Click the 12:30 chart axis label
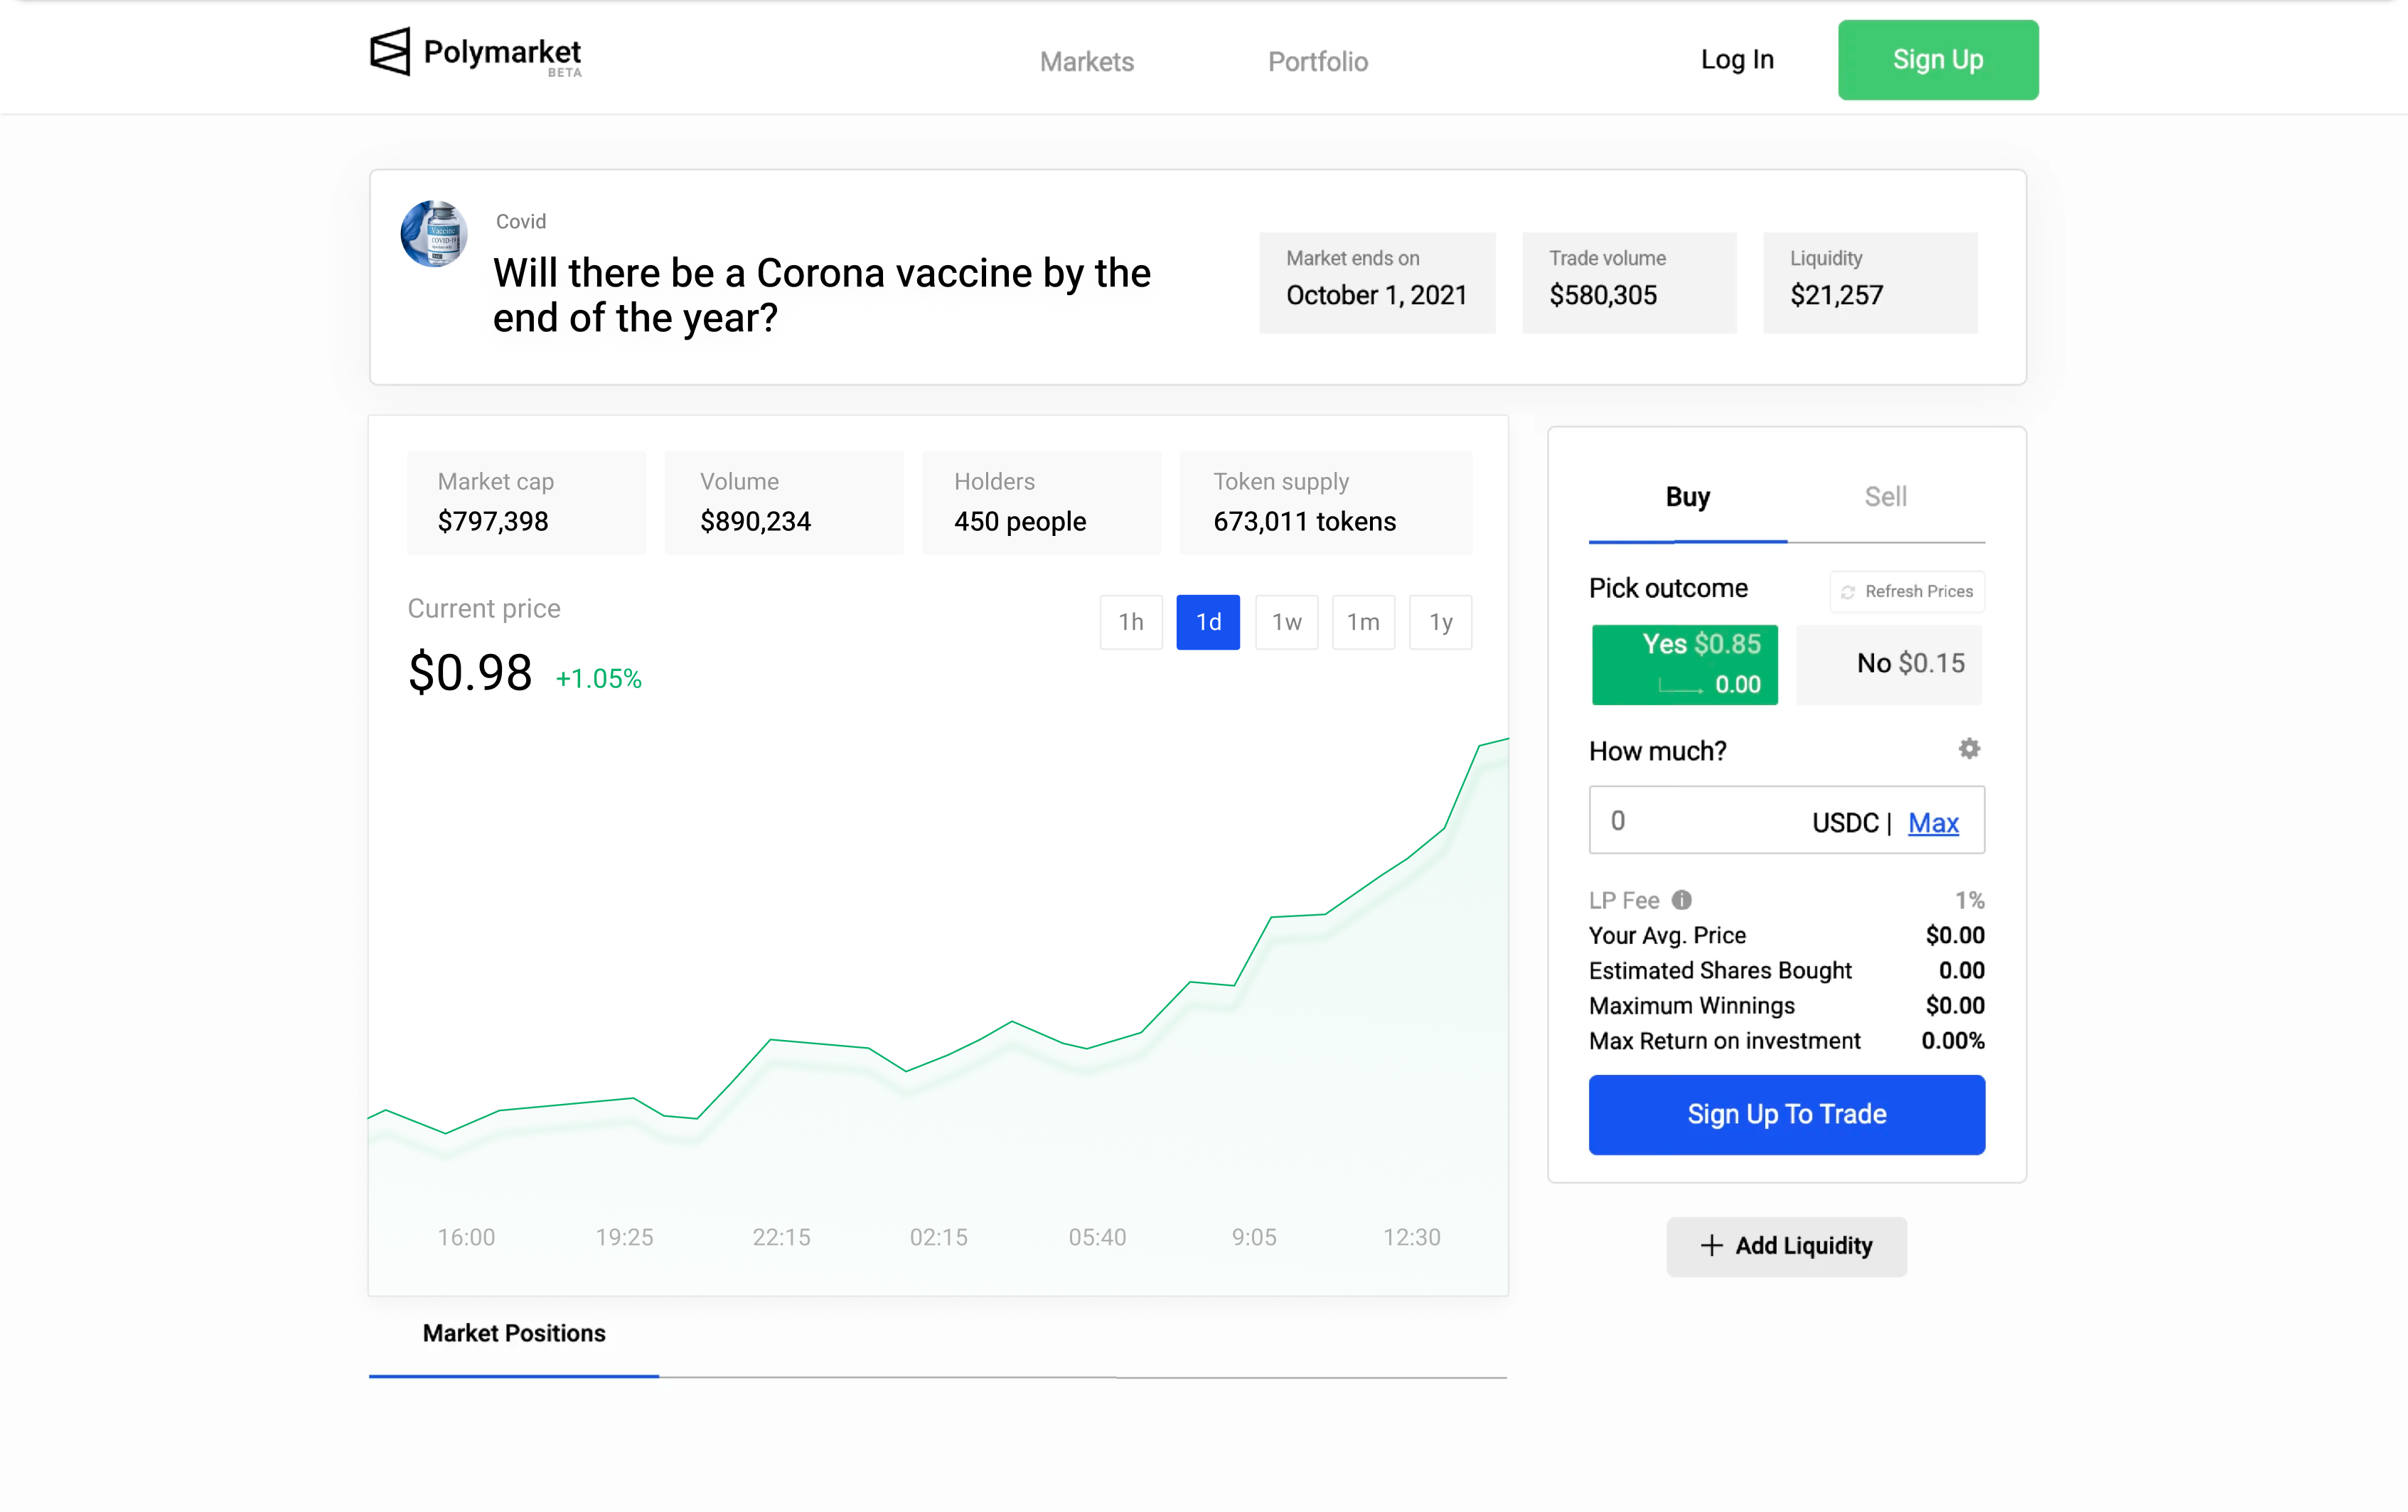Viewport: 2408px width, 1512px height. pos(1411,1237)
